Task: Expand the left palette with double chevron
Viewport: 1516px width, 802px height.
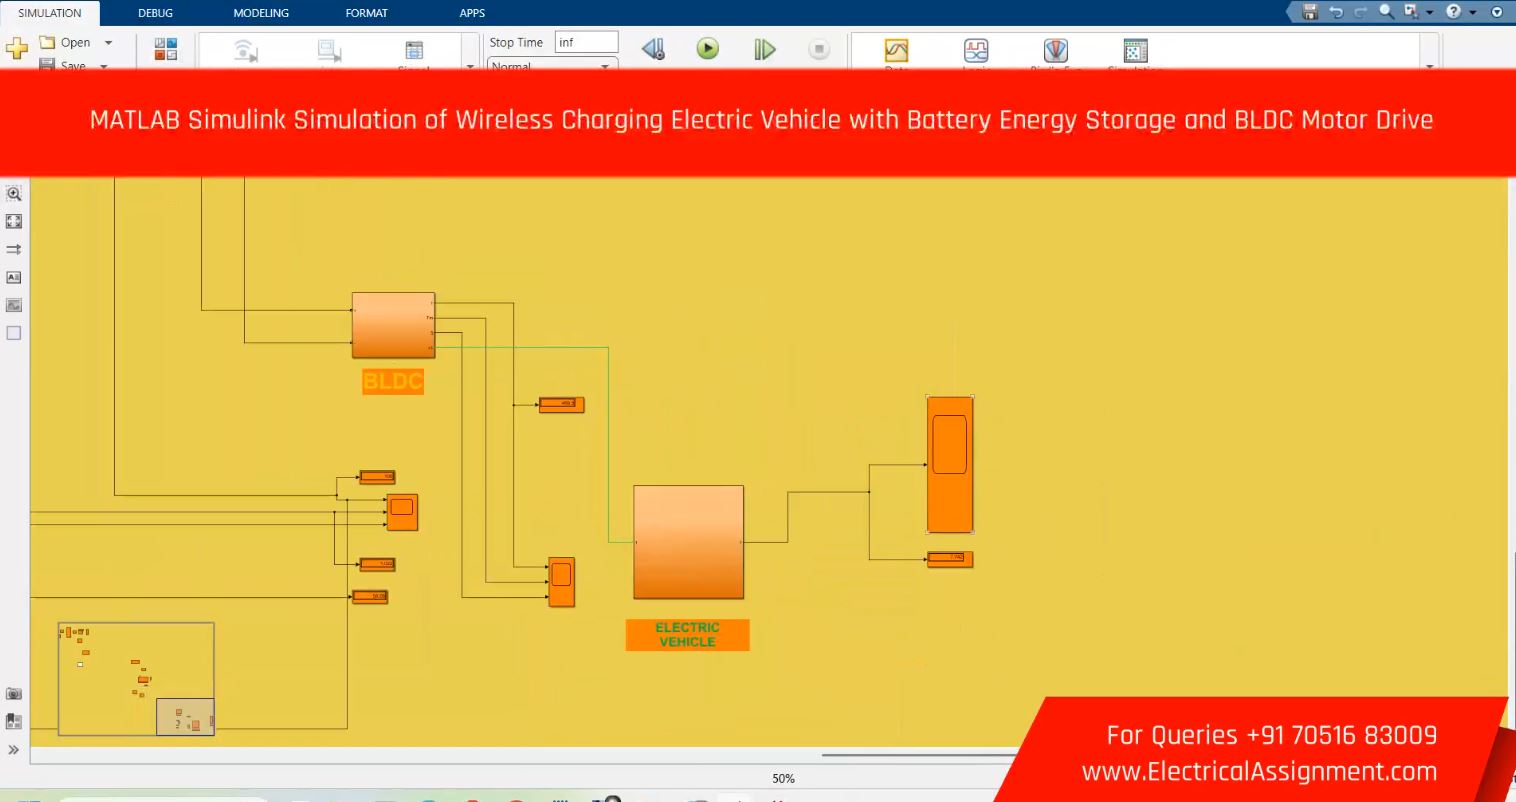Action: pyautogui.click(x=14, y=749)
